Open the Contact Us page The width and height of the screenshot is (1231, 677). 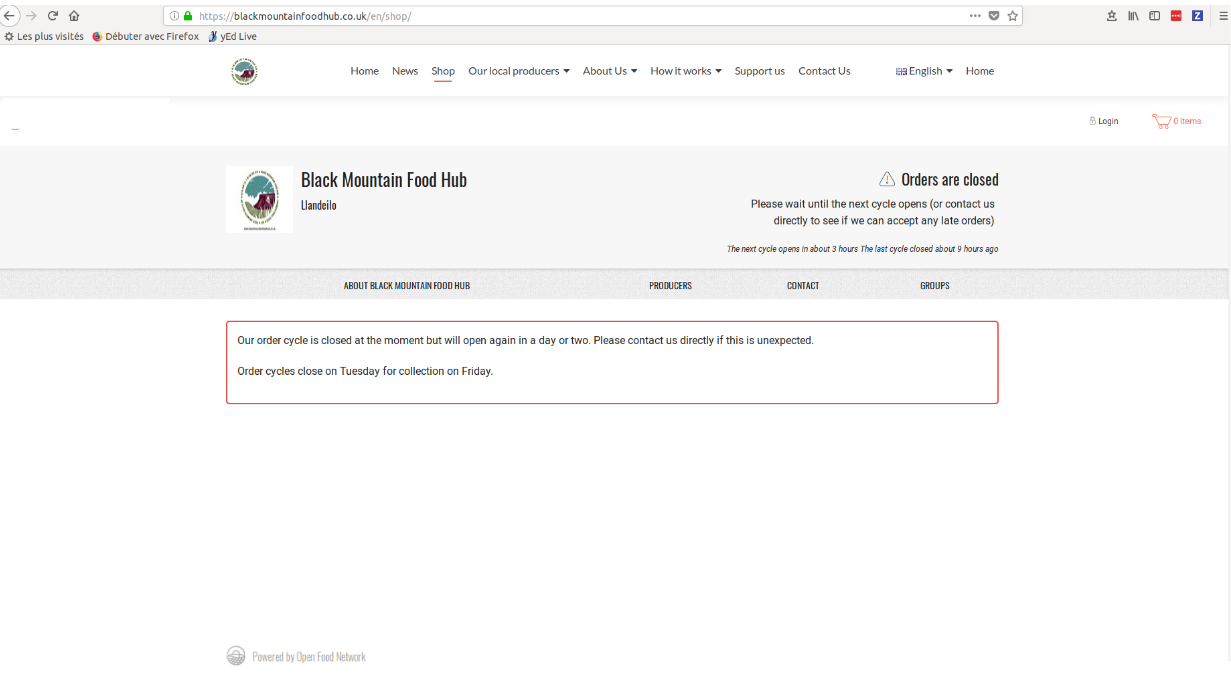point(824,71)
